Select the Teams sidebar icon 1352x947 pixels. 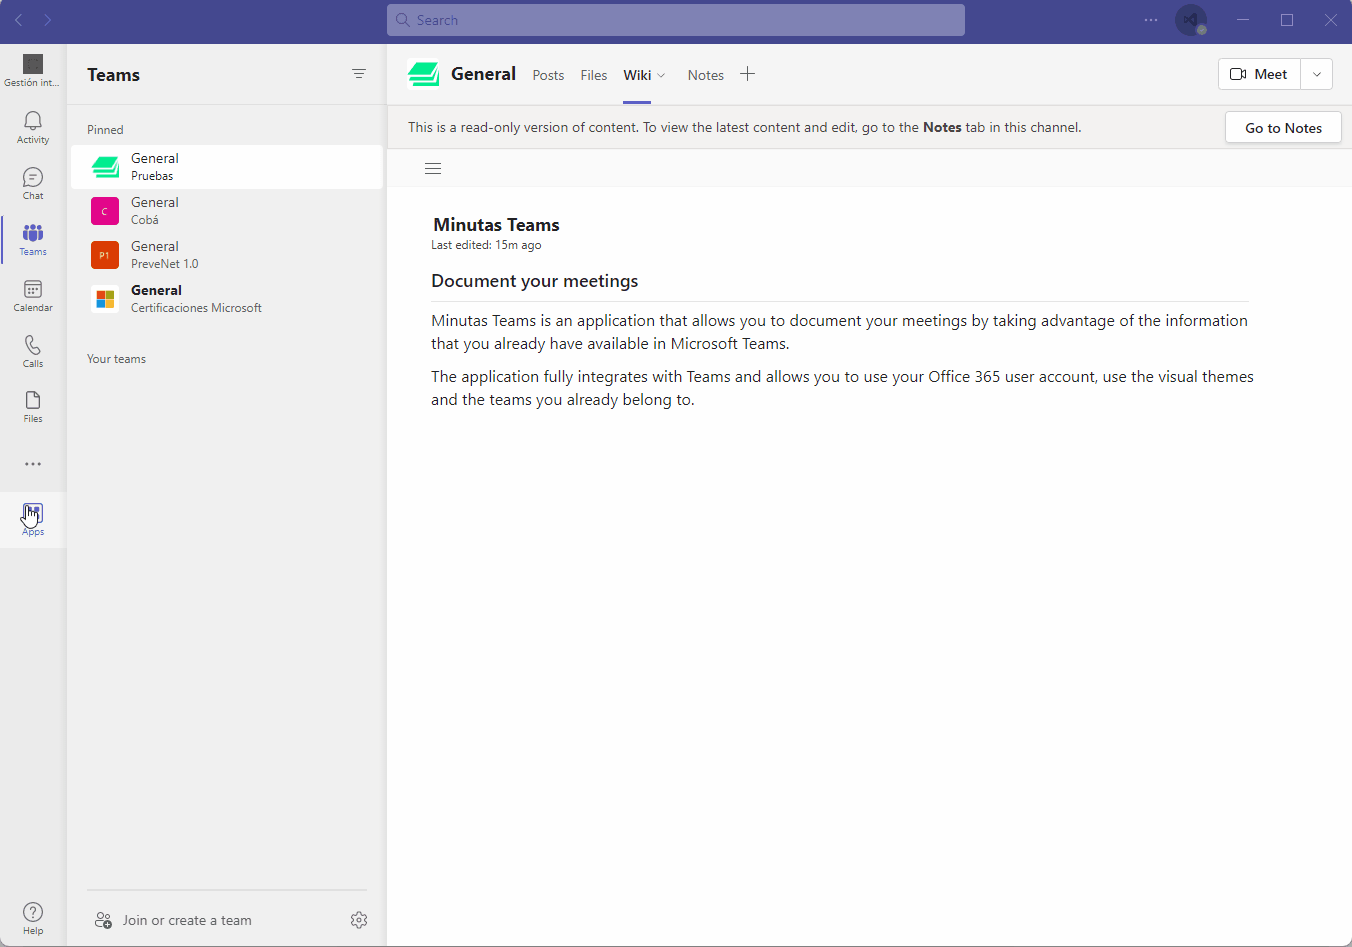33,239
